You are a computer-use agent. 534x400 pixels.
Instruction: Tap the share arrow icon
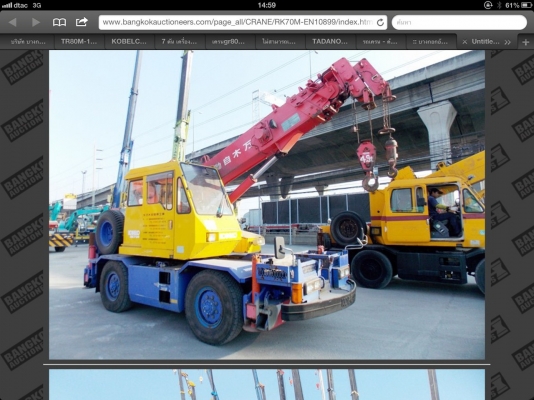pos(81,22)
